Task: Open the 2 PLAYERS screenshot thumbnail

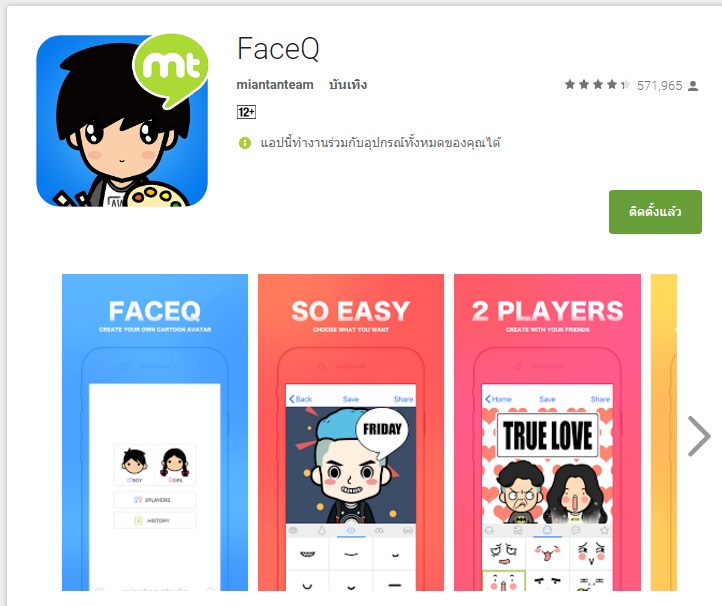Action: [x=547, y=432]
